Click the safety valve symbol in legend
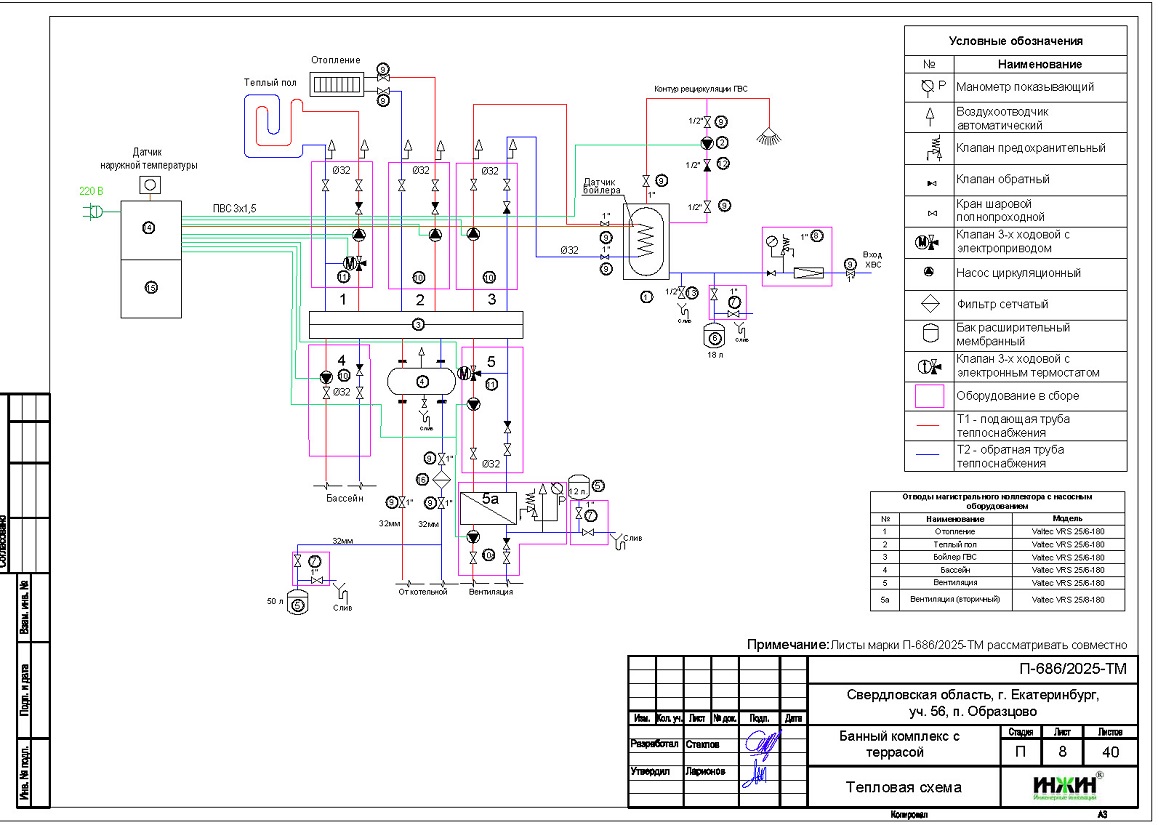 pyautogui.click(x=929, y=149)
